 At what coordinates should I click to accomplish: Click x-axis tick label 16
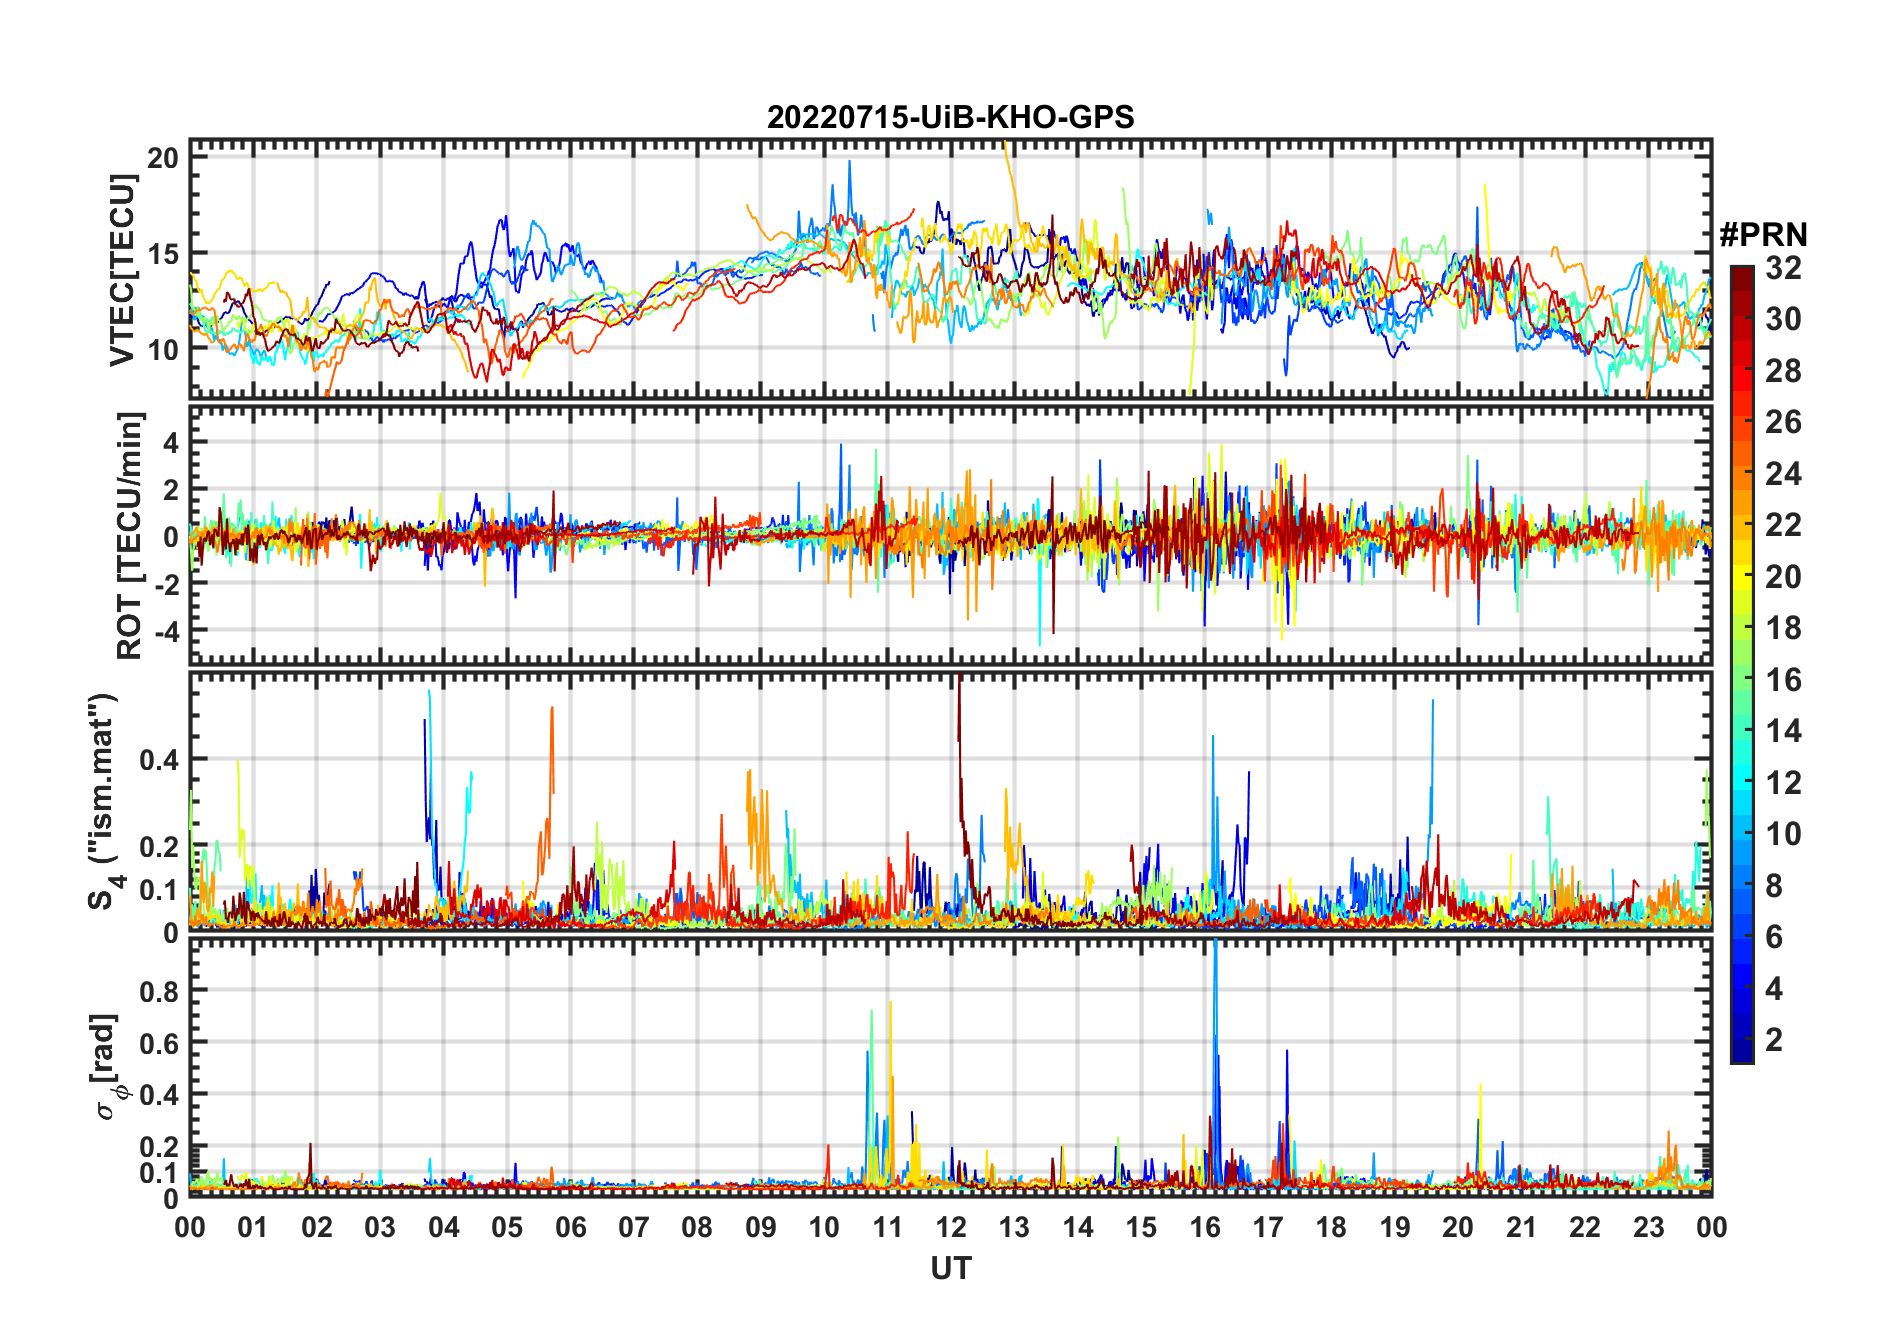(x=1204, y=1227)
